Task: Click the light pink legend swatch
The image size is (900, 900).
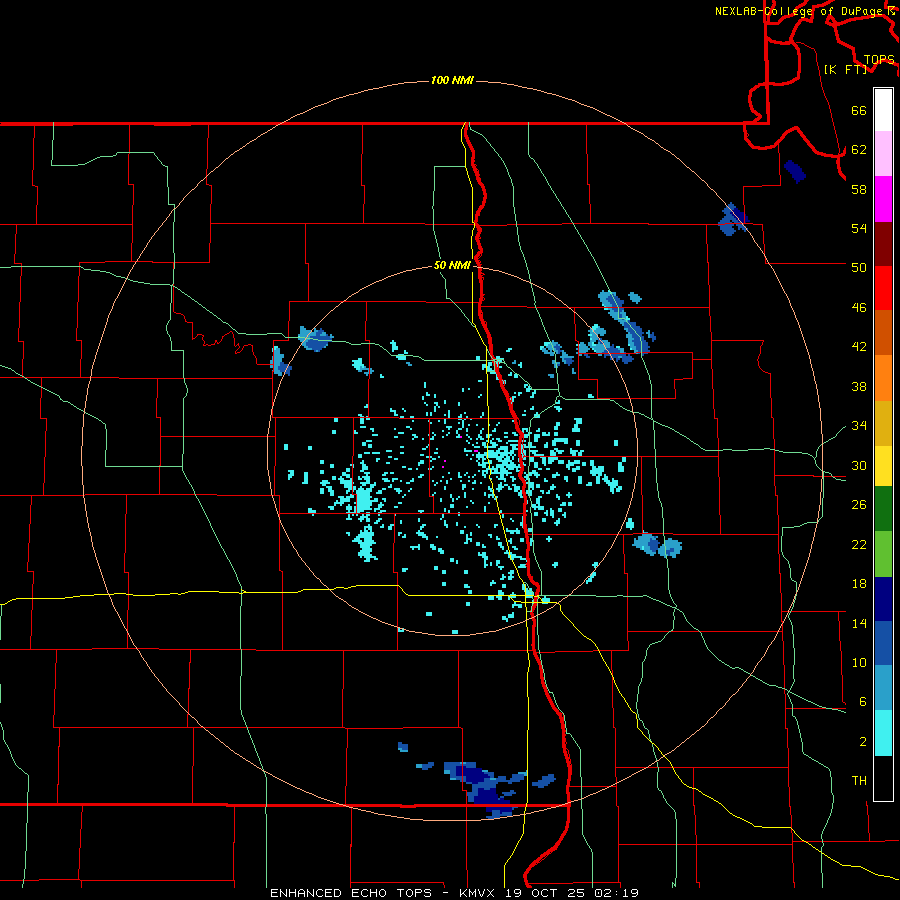Action: pos(883,154)
